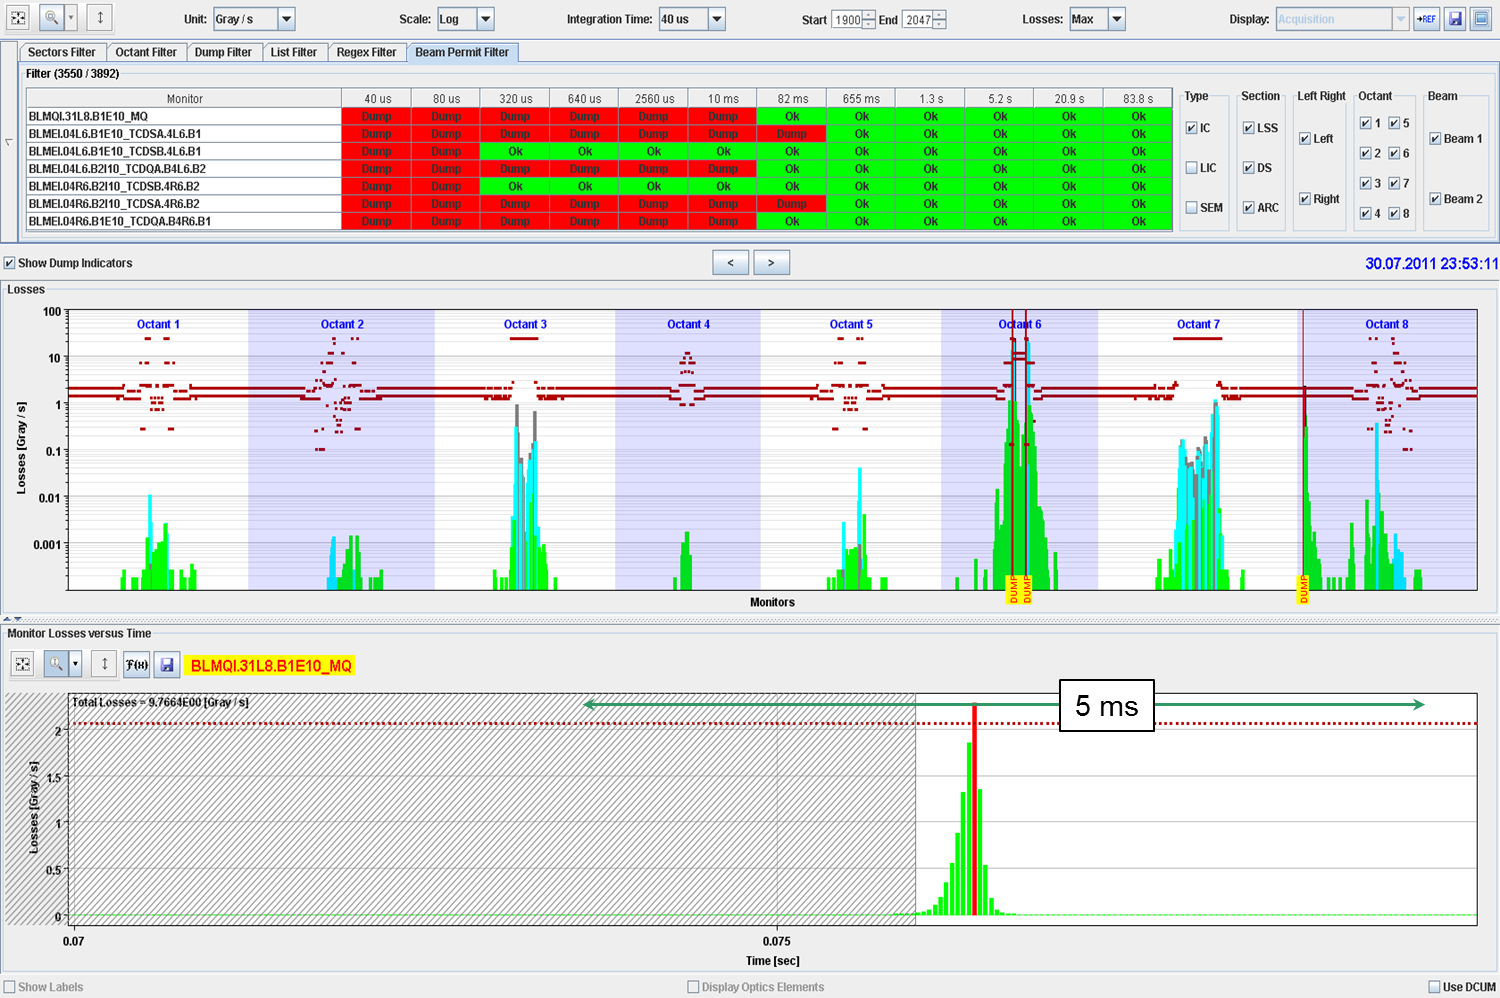Select monitor row BLMEI.04R6.B1E10_TCDQA.B4R6.B1

184,221
